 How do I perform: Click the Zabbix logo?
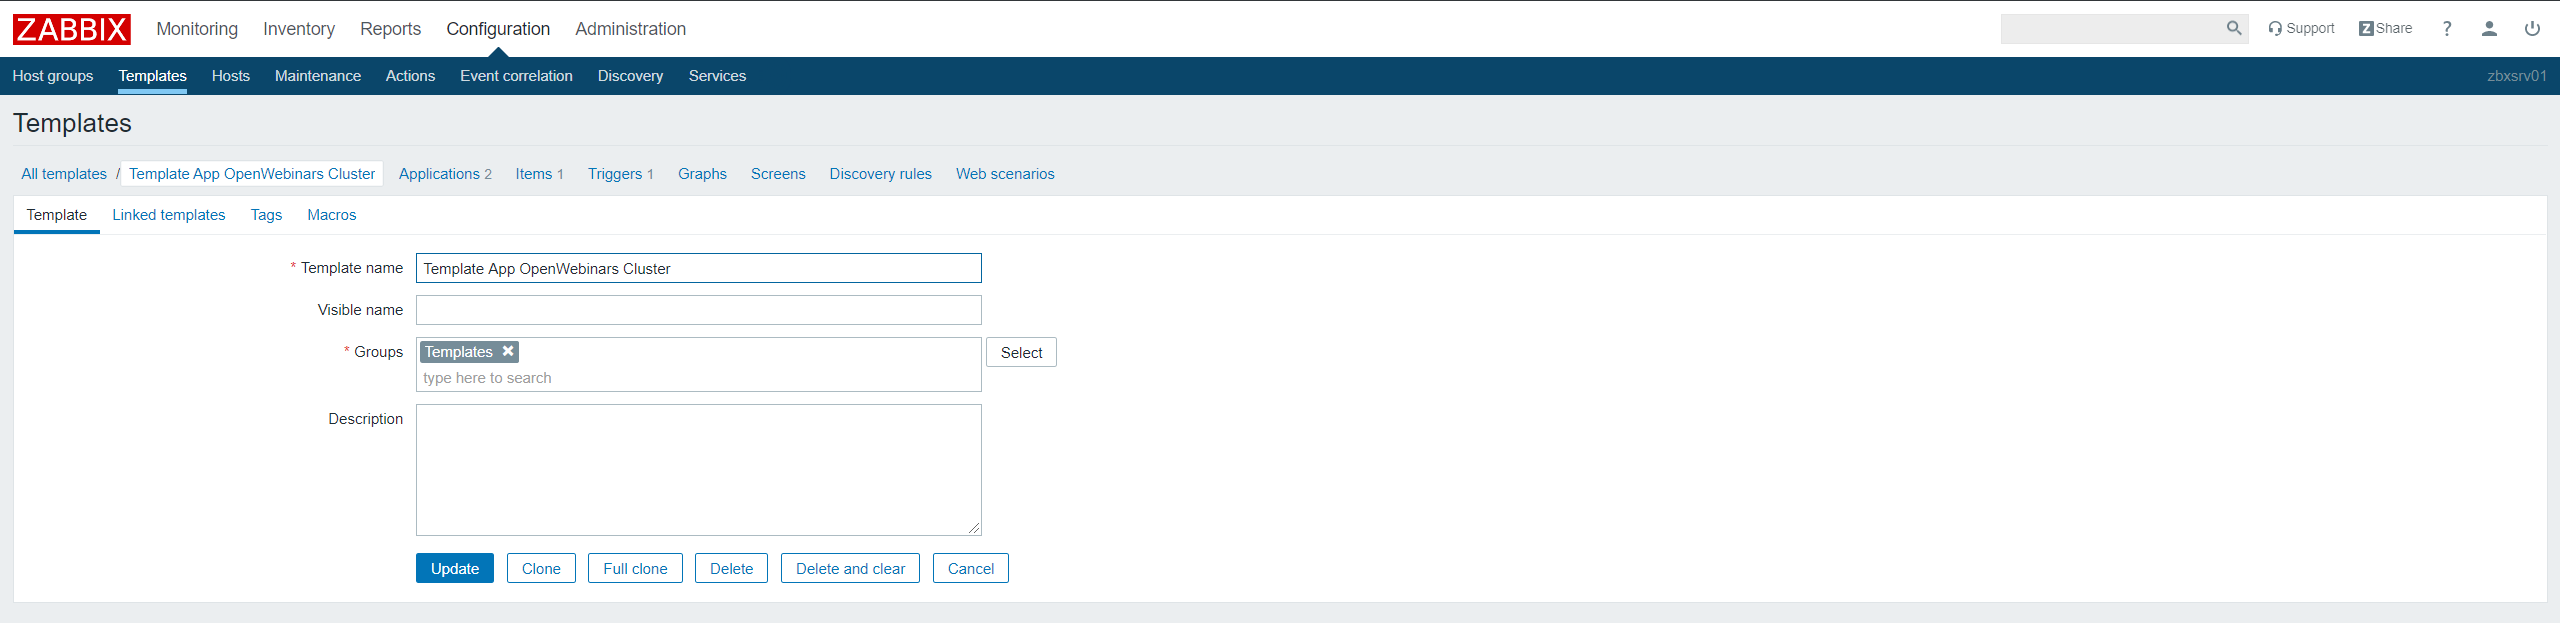click(x=72, y=29)
